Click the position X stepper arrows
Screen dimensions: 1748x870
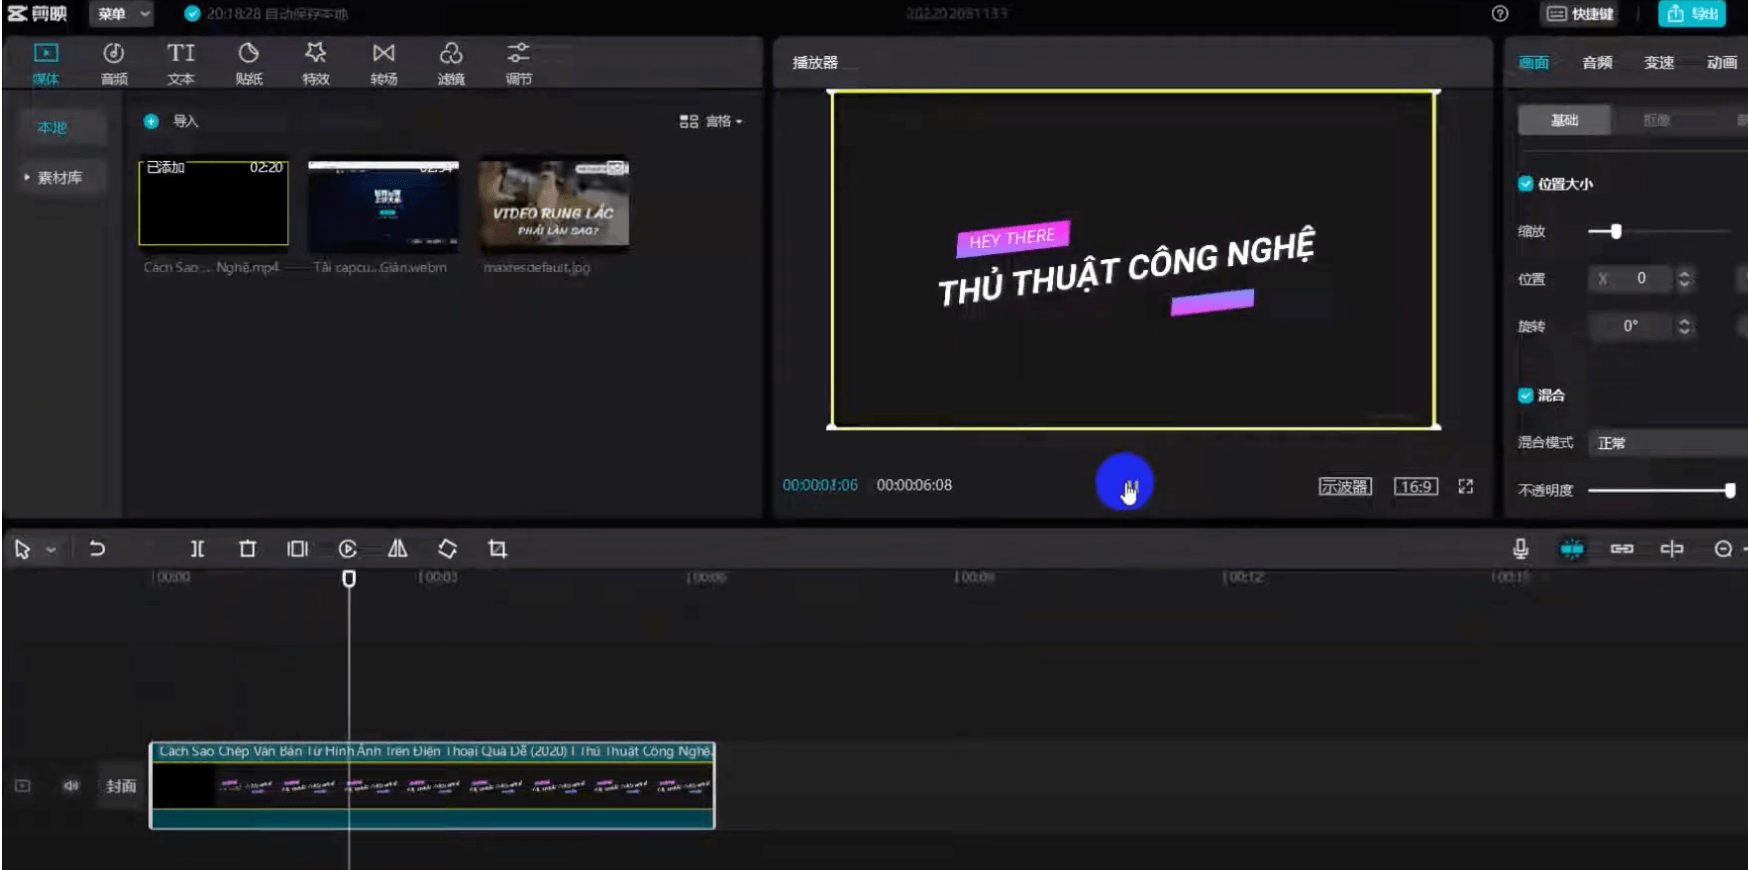pyautogui.click(x=1684, y=279)
